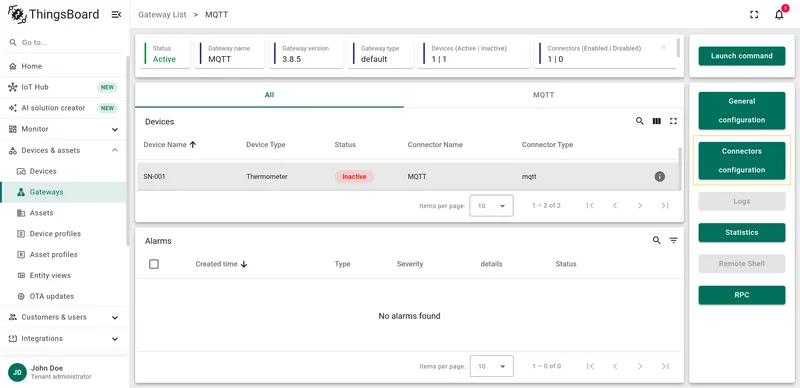Switch to the MQTT tab
The height and width of the screenshot is (388, 800).
543,95
